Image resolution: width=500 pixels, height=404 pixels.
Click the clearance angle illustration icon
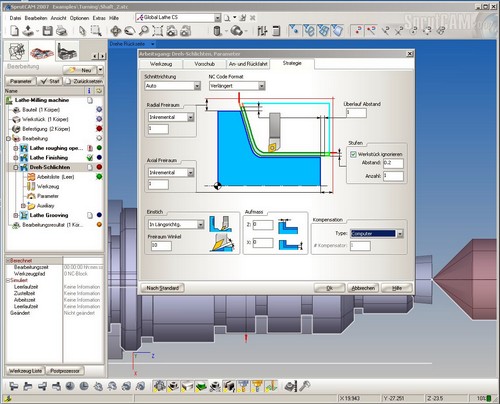tap(222, 242)
